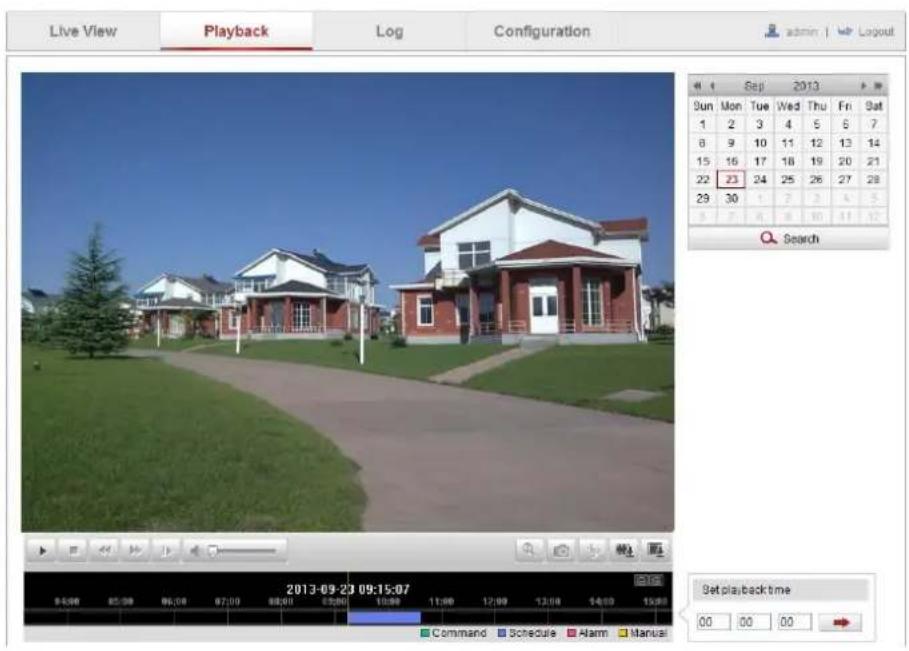Click the 13:00 mark on the timeline
909x651 pixels.
[548, 602]
